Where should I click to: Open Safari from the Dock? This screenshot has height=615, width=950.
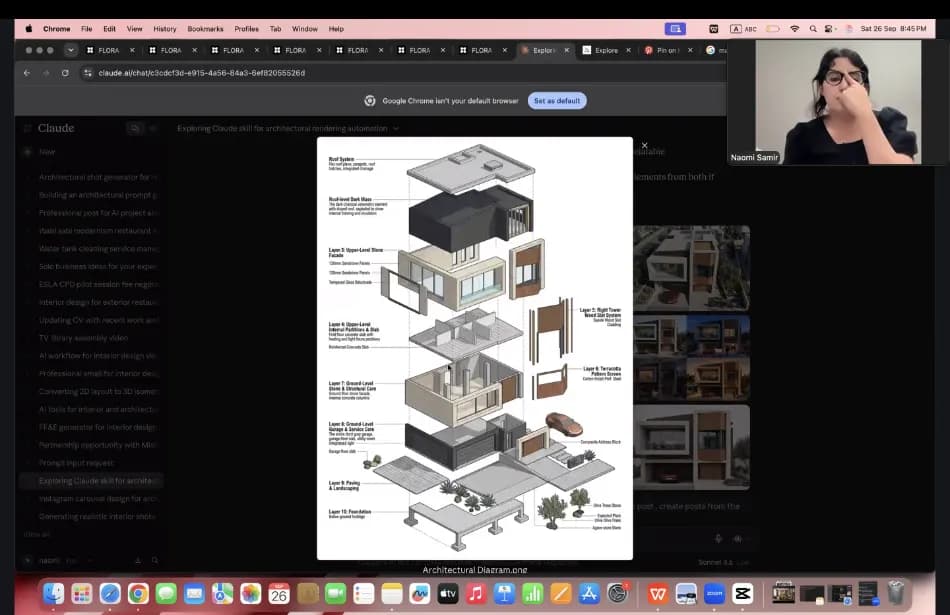click(110, 594)
